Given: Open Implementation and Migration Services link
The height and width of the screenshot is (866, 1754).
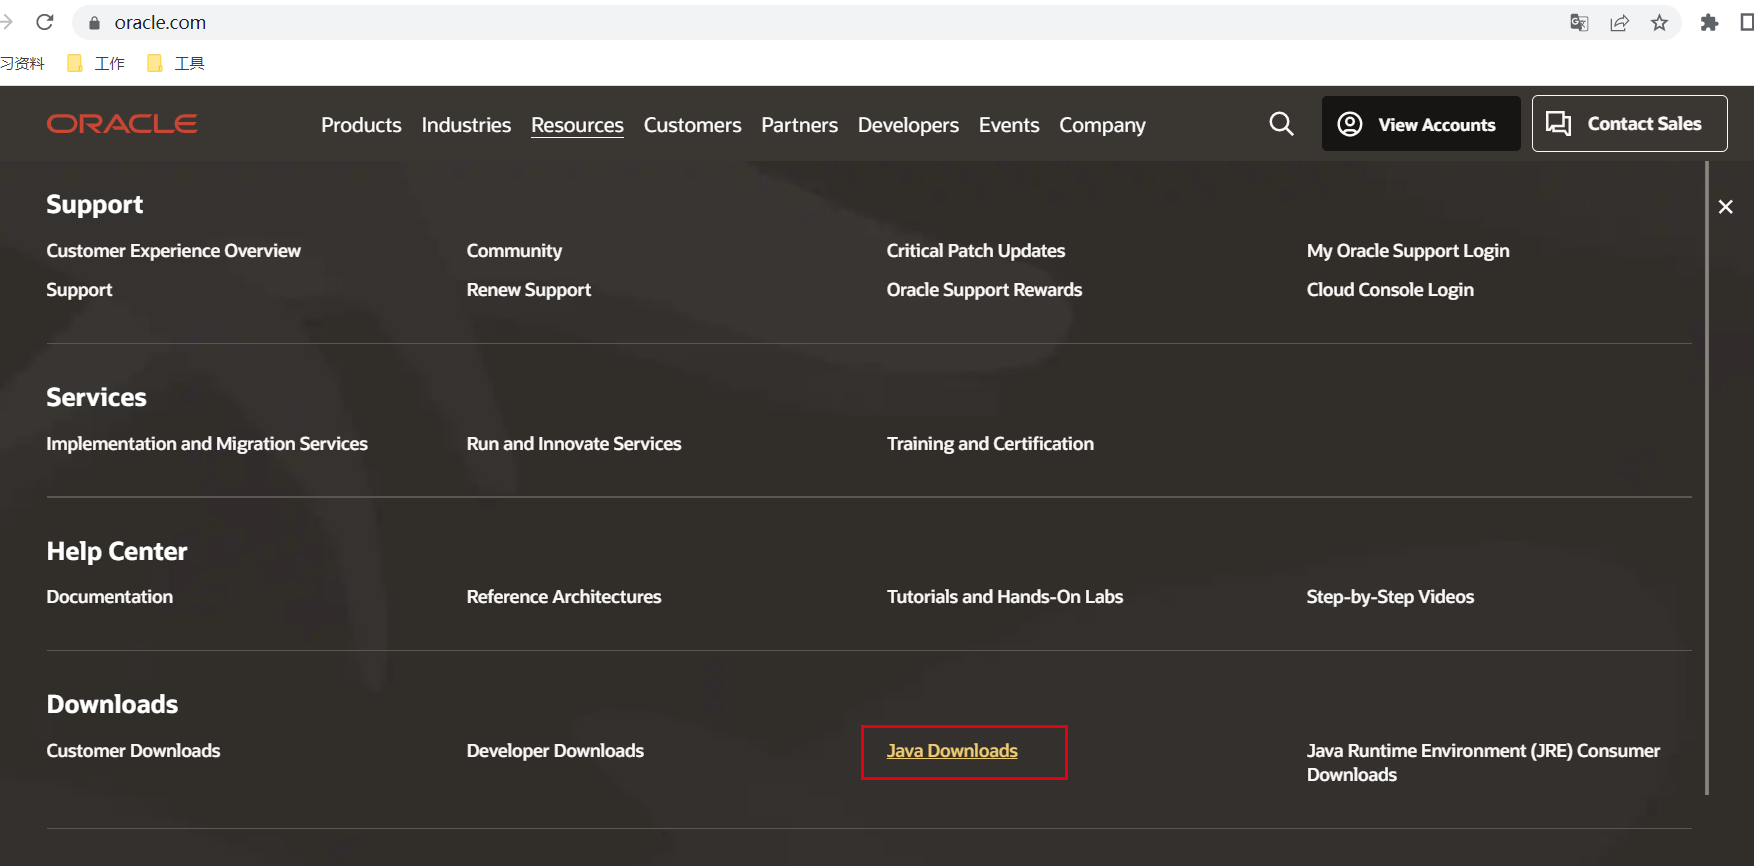Looking at the screenshot, I should pos(207,444).
